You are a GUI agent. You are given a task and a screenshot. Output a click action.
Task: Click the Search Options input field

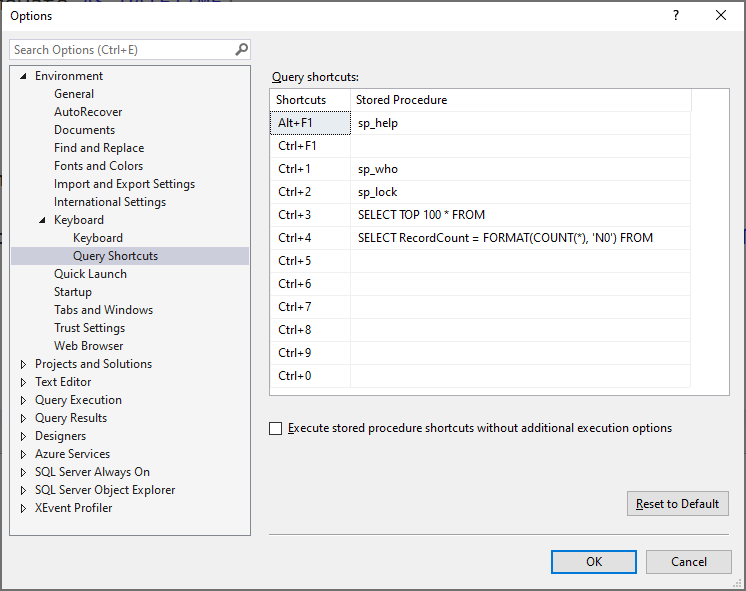123,49
